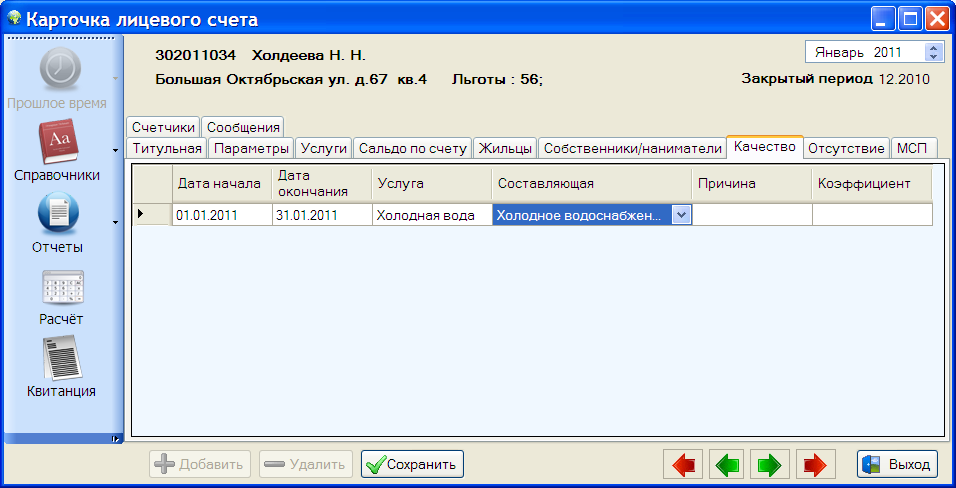Screen dimensions: 956x488
Task: Go to first record with red left arrow
Action: (683, 465)
